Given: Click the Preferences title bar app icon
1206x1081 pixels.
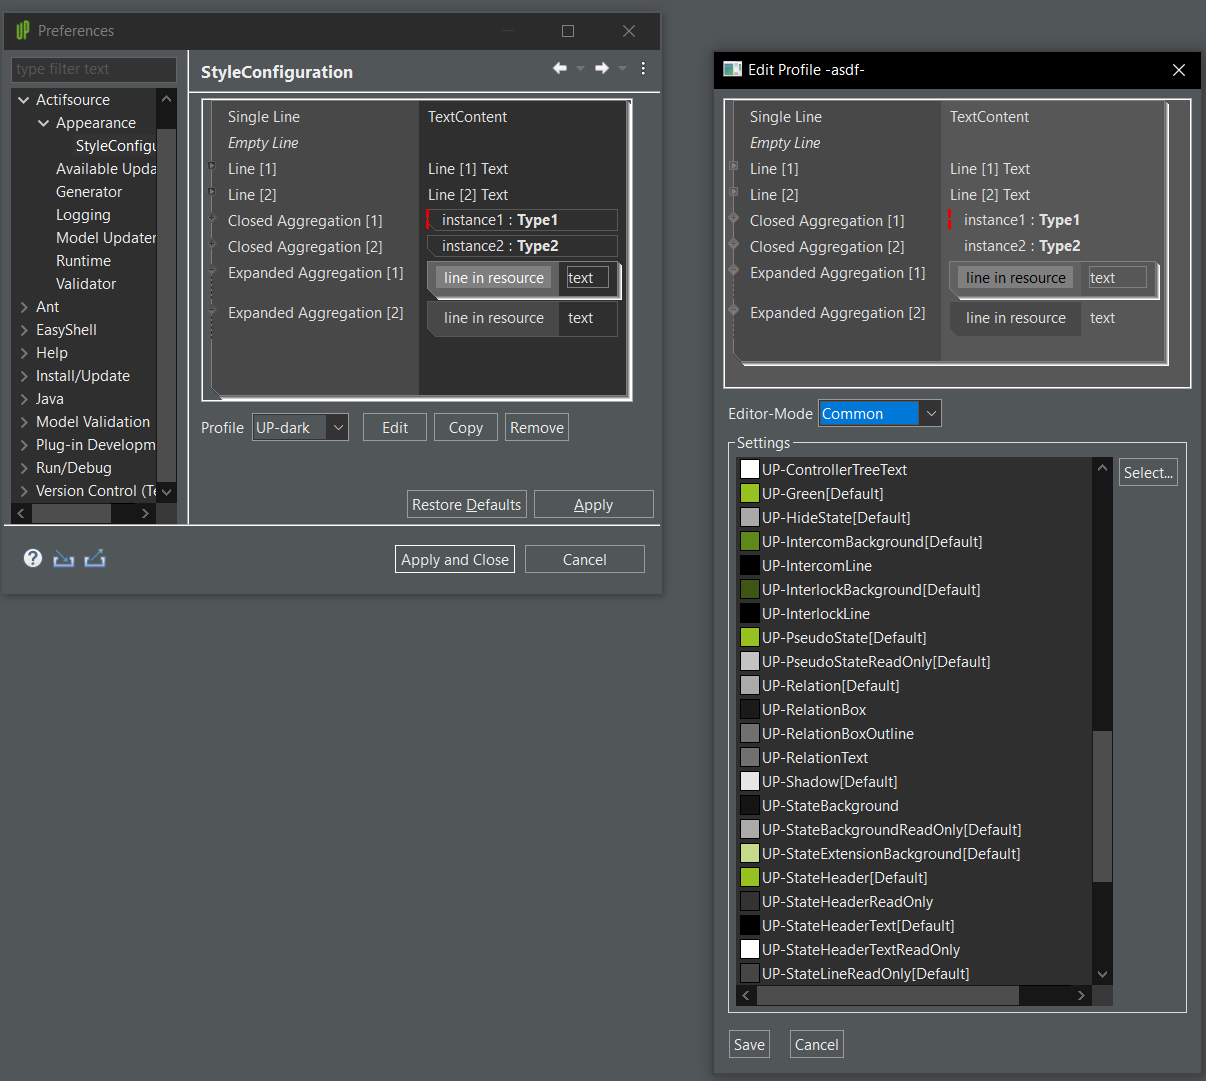Looking at the screenshot, I should click(22, 31).
